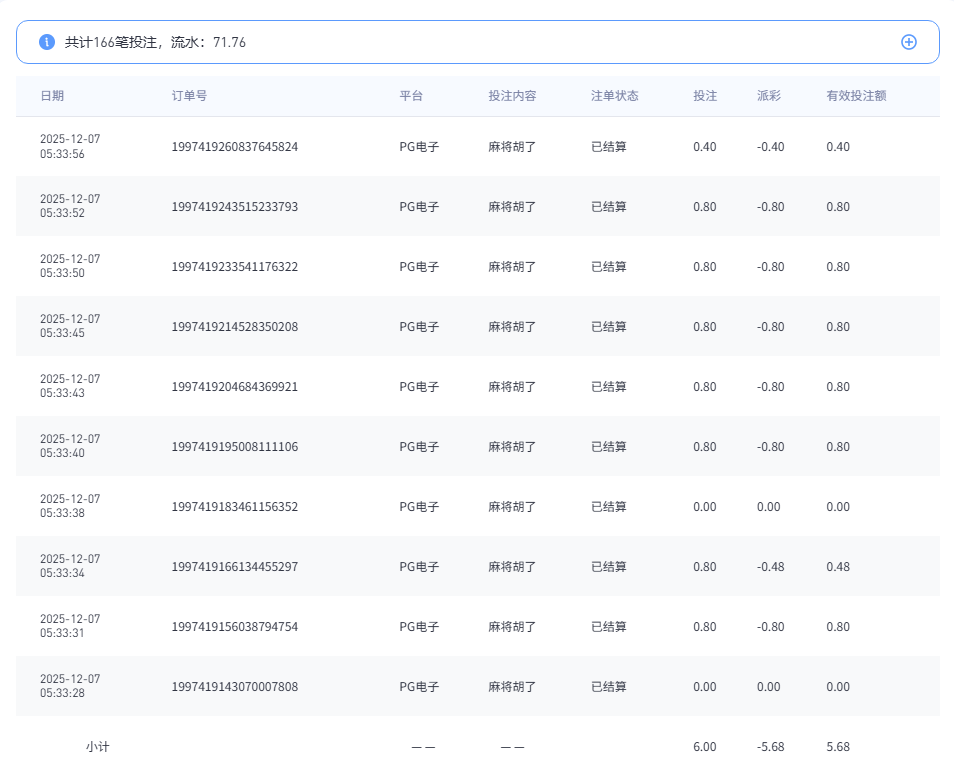
Task: Click order number 1997419214528350208
Action: [235, 327]
